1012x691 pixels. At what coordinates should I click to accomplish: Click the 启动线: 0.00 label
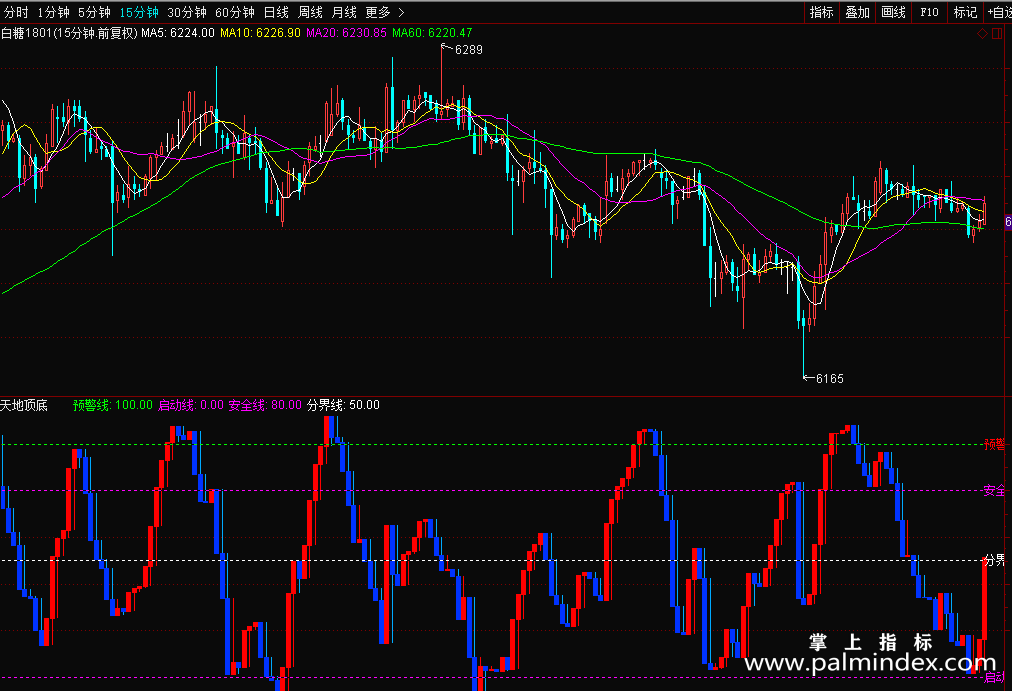(191, 405)
